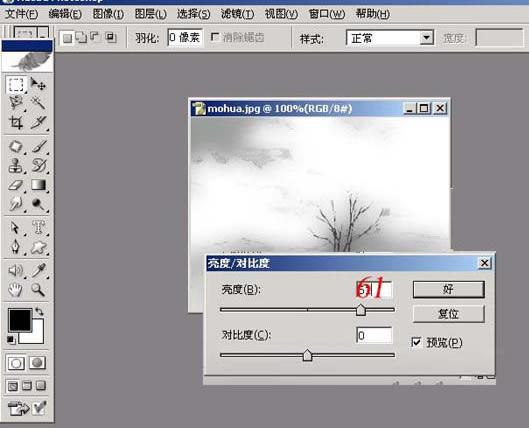Viewport: 529px width, 428px height.
Task: Choose the Subtract from Selection mode button
Action: (x=95, y=37)
